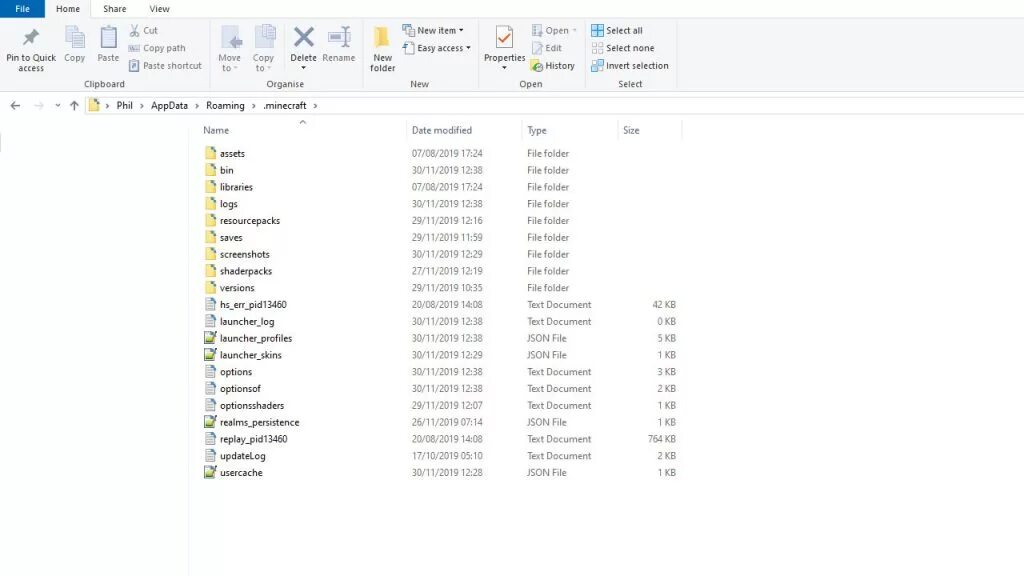Select launcher_profiles JSON file icon
This screenshot has height=576, width=1024.
(x=210, y=338)
